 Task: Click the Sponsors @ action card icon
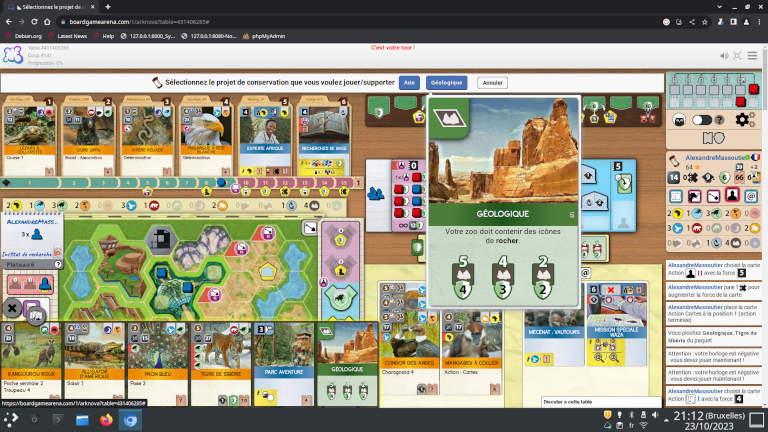751,196
